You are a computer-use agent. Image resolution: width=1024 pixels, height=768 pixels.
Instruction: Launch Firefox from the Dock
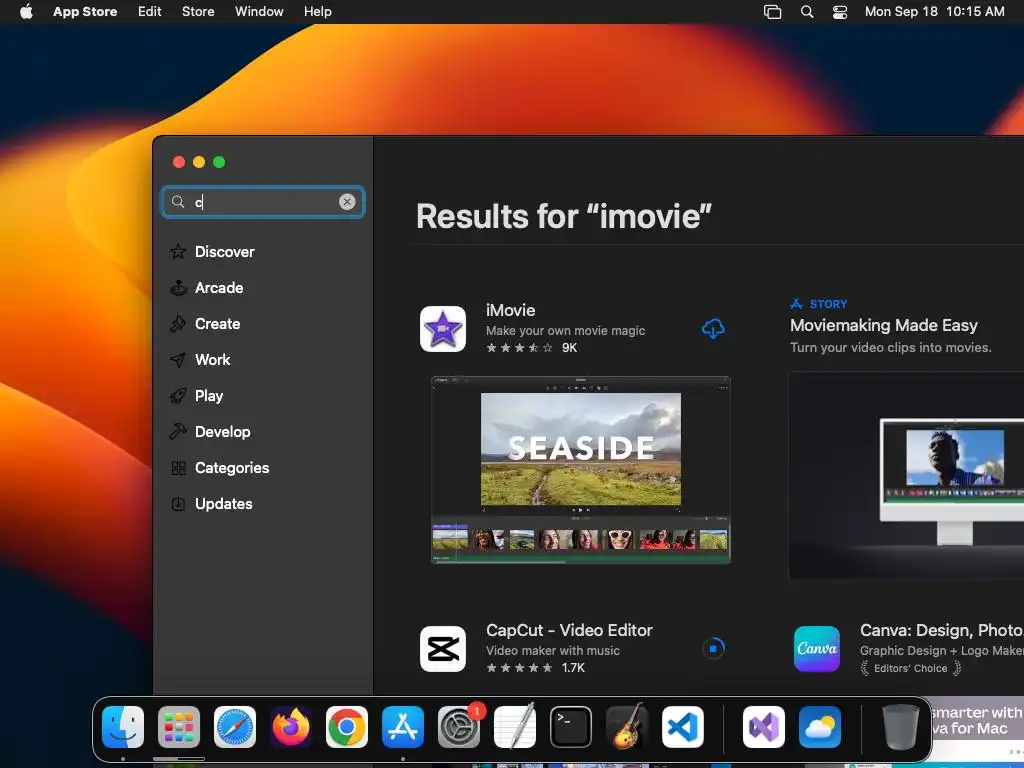(x=291, y=727)
